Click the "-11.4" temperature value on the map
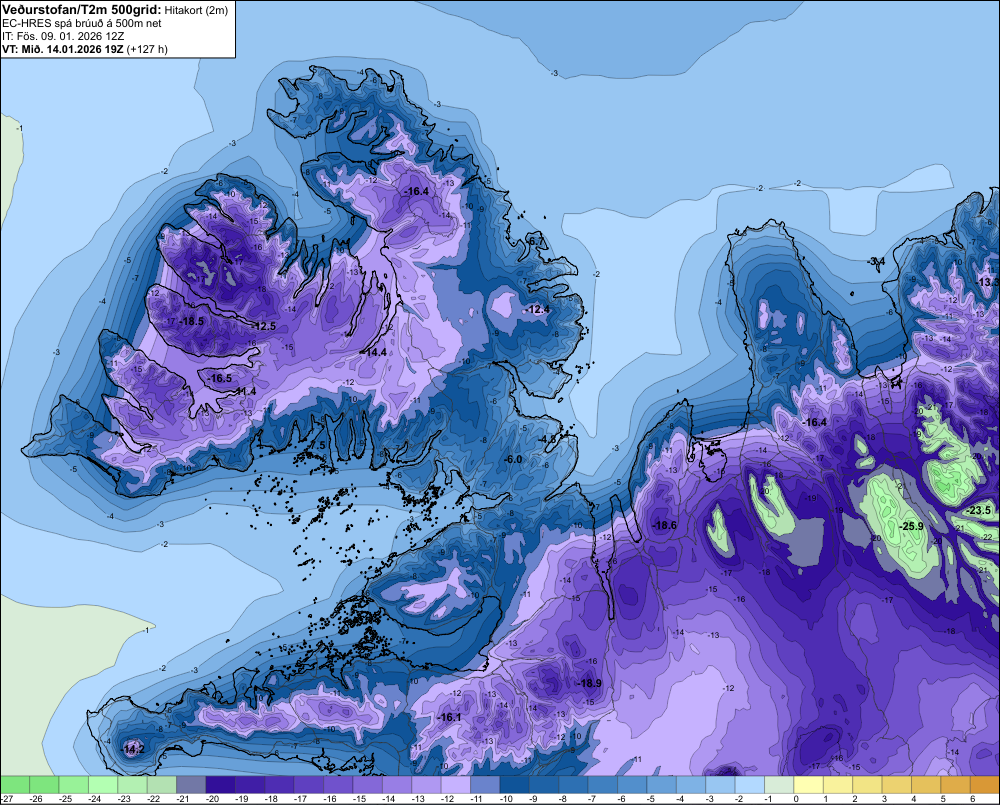The width and height of the screenshot is (1000, 805). pyautogui.click(x=244, y=391)
